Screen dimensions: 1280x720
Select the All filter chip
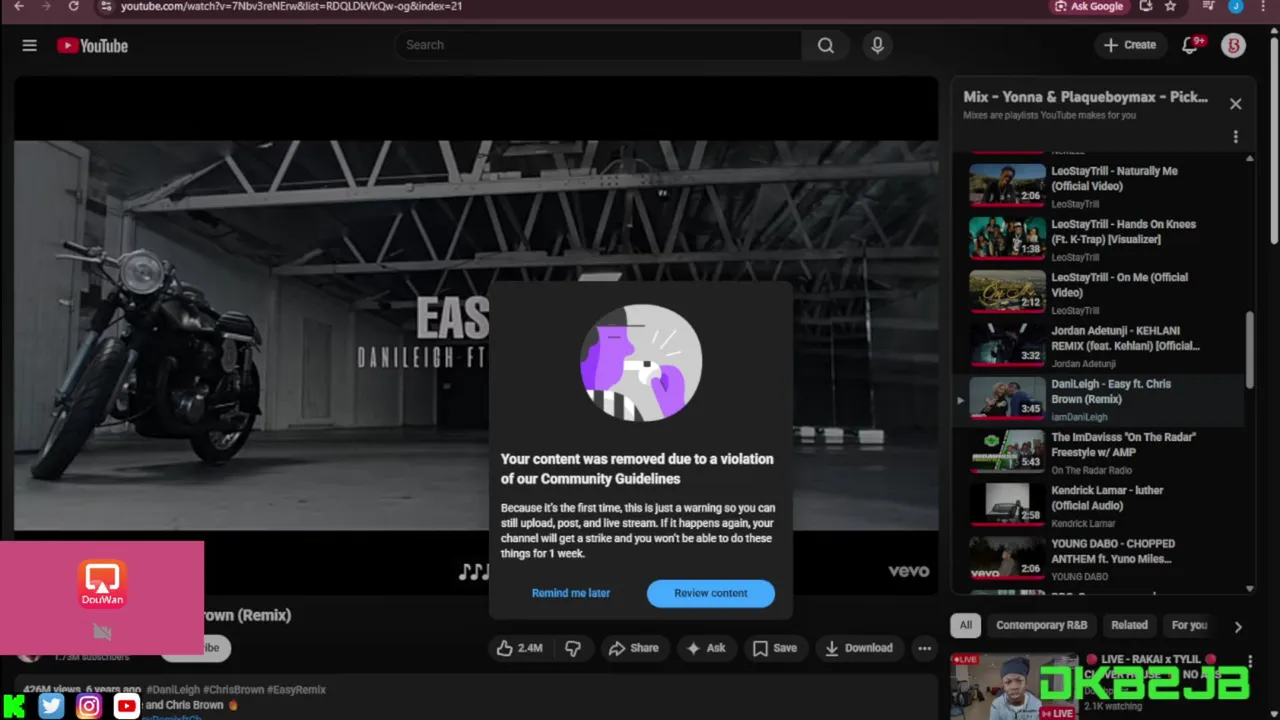[965, 625]
